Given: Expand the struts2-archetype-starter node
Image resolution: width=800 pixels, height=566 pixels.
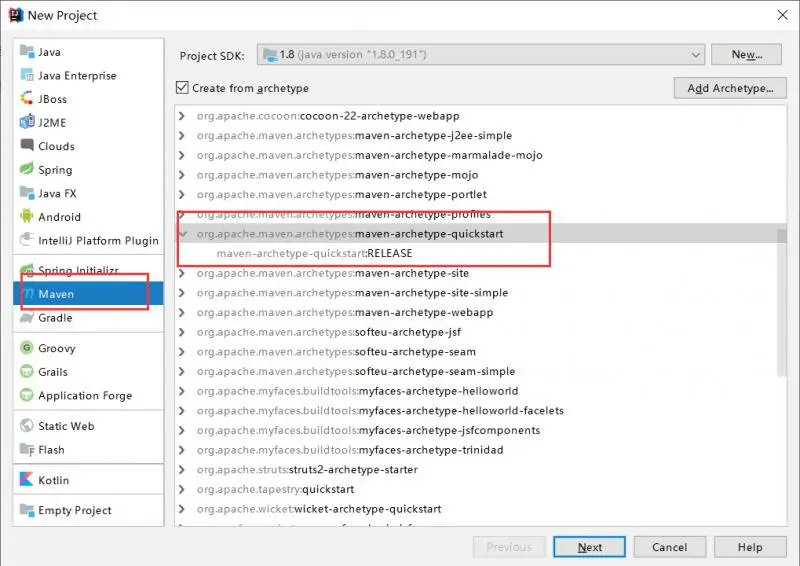Looking at the screenshot, I should click(x=182, y=470).
